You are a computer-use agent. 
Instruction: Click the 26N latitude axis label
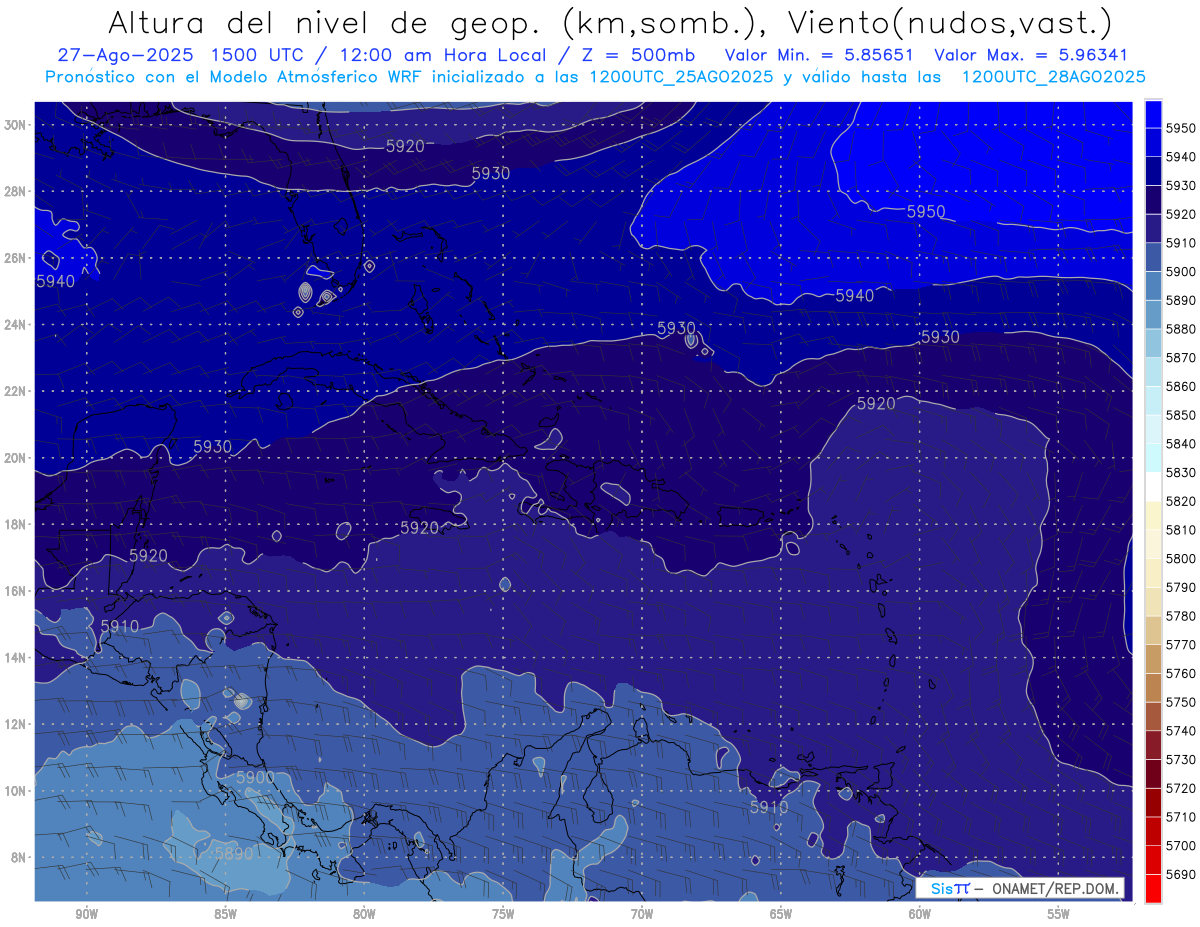point(15,258)
